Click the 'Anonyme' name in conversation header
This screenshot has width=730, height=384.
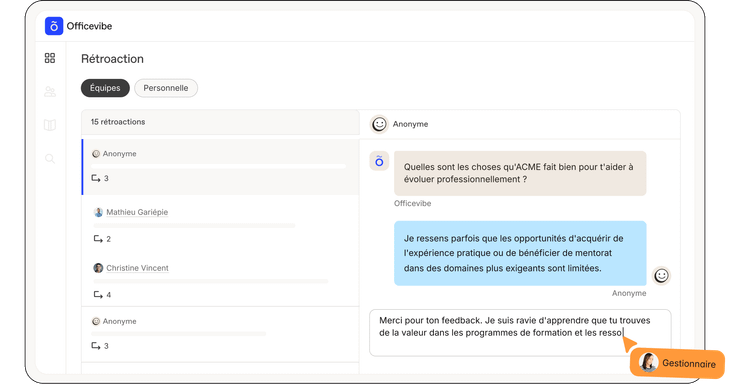[x=410, y=124]
